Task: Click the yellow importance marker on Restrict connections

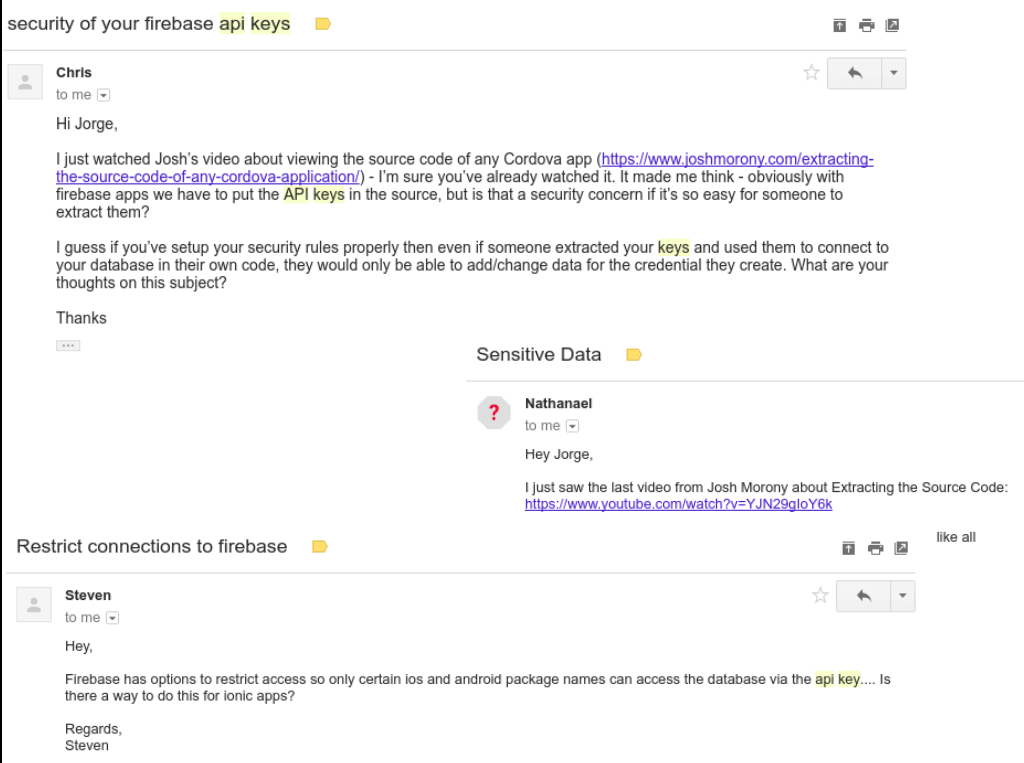Action: pos(320,547)
